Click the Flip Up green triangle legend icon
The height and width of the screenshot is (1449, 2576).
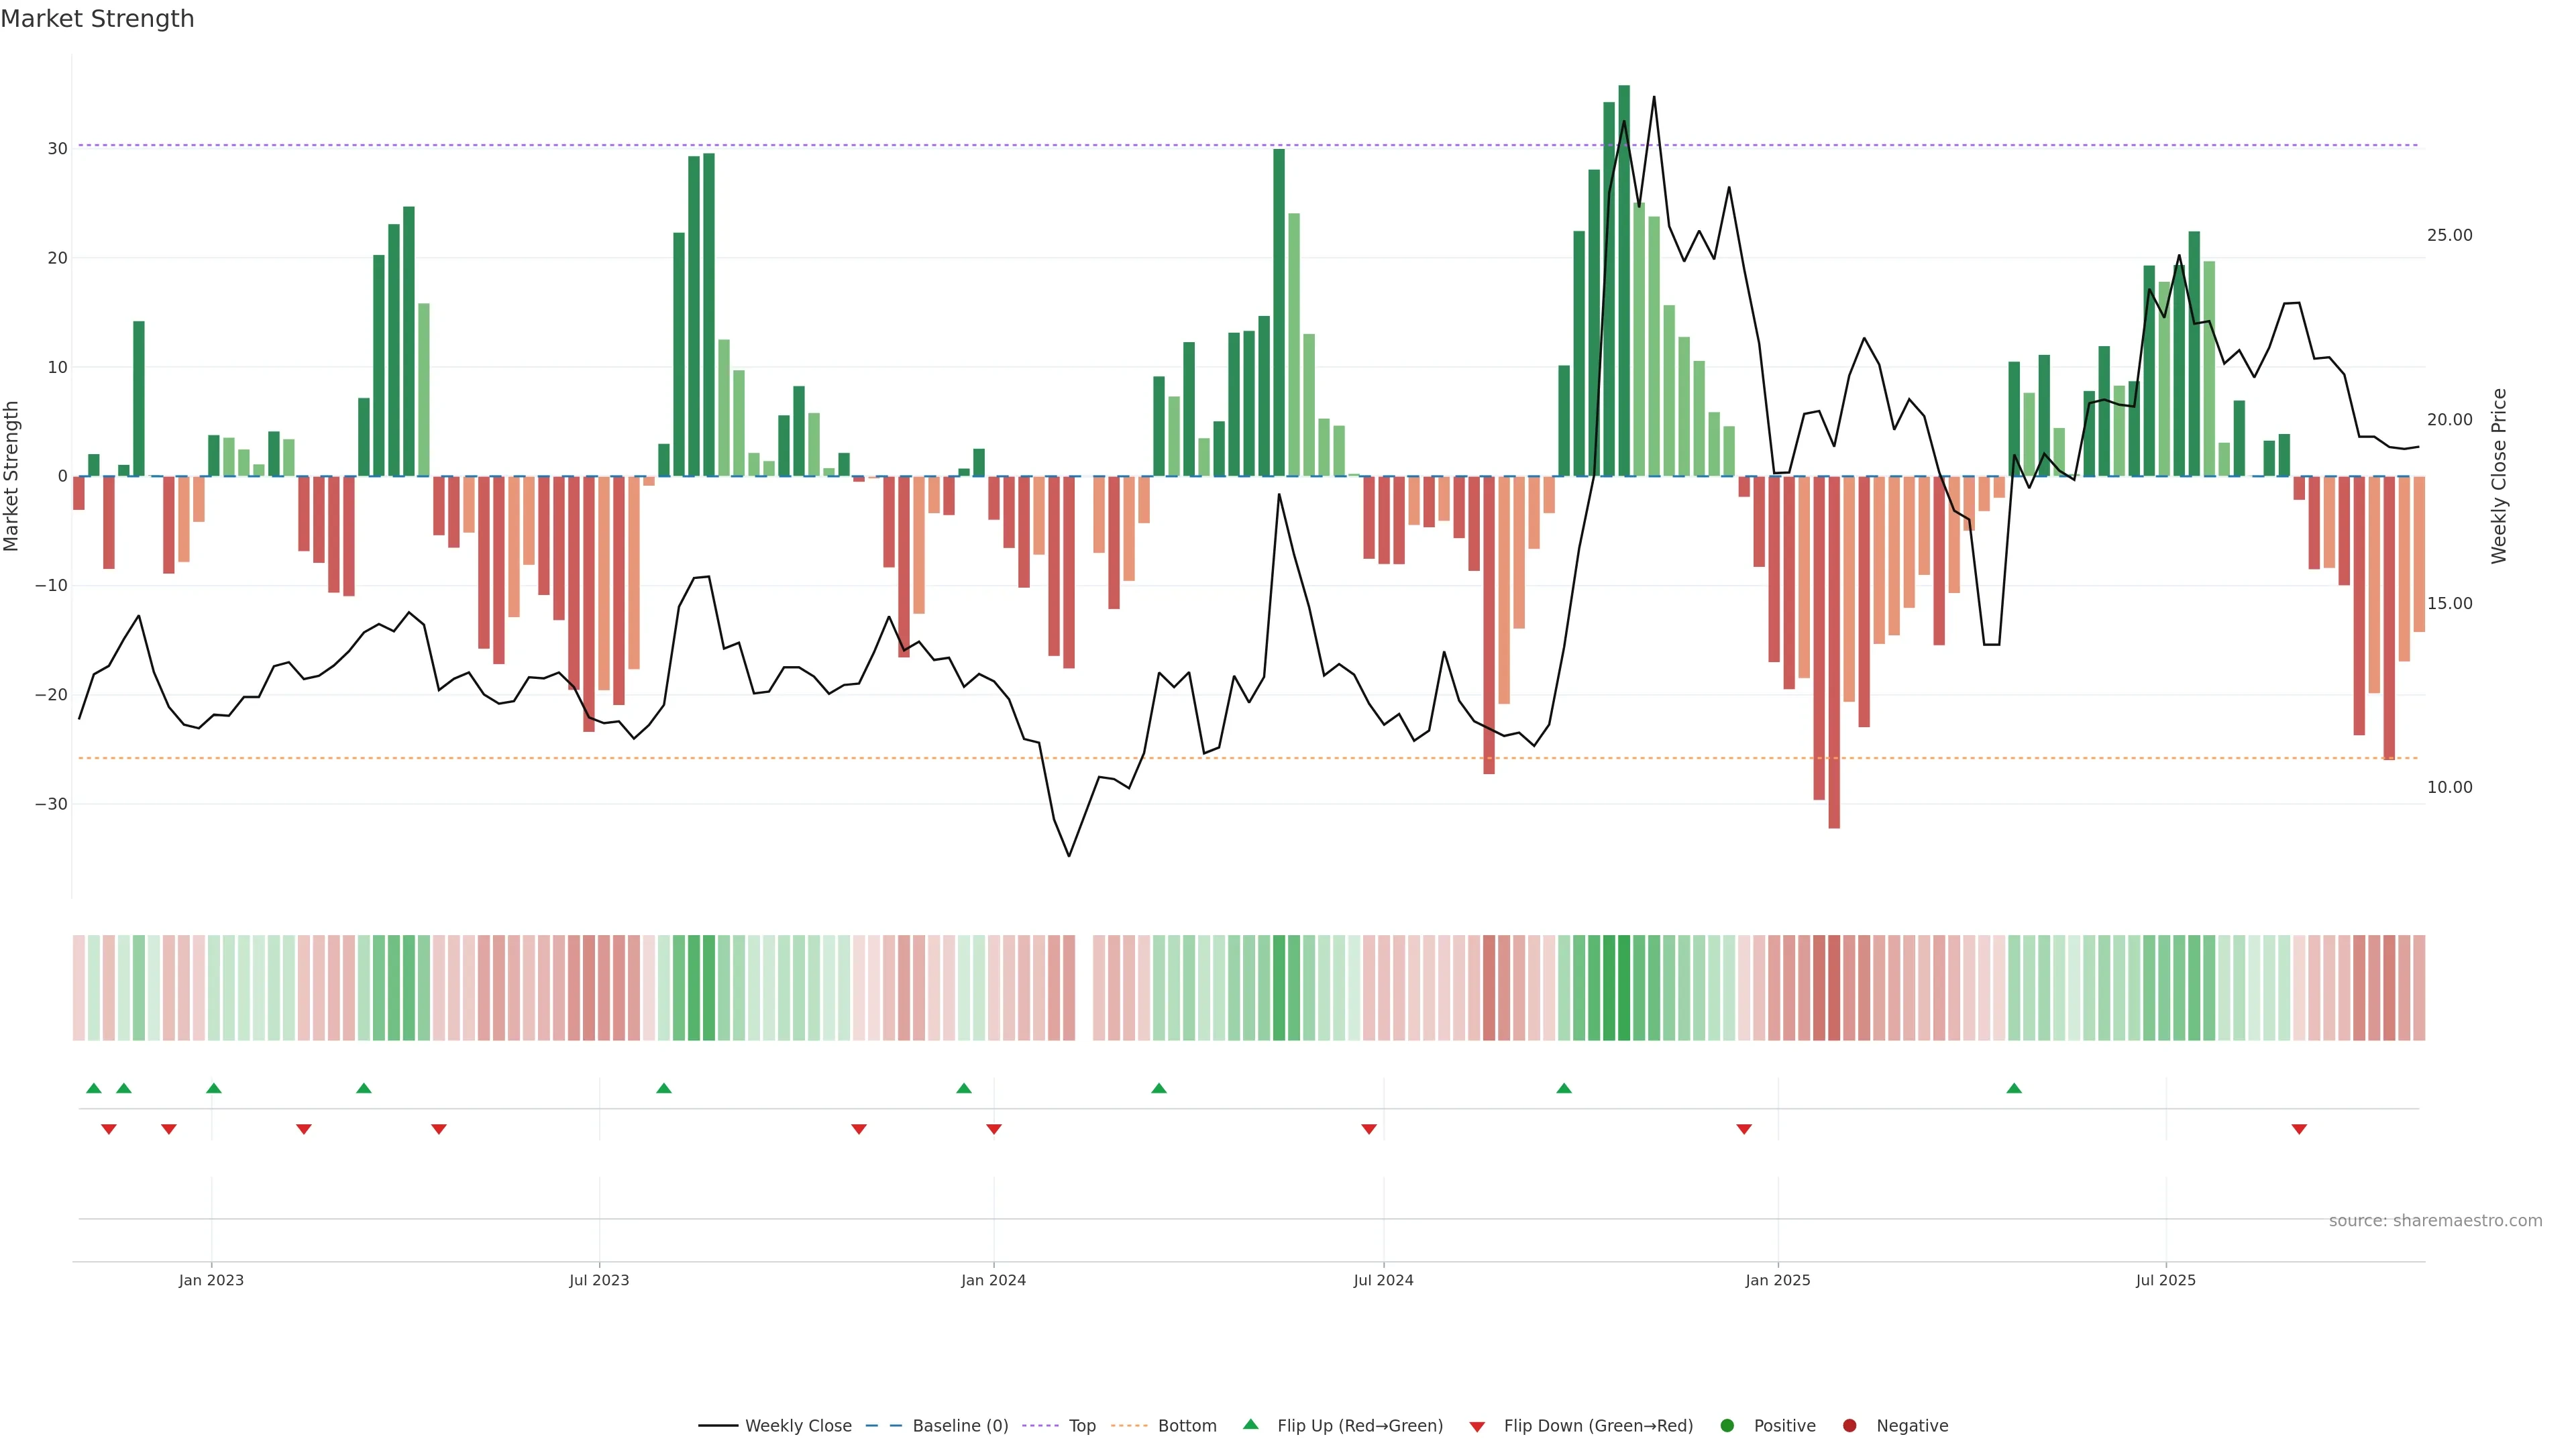pos(1250,1424)
